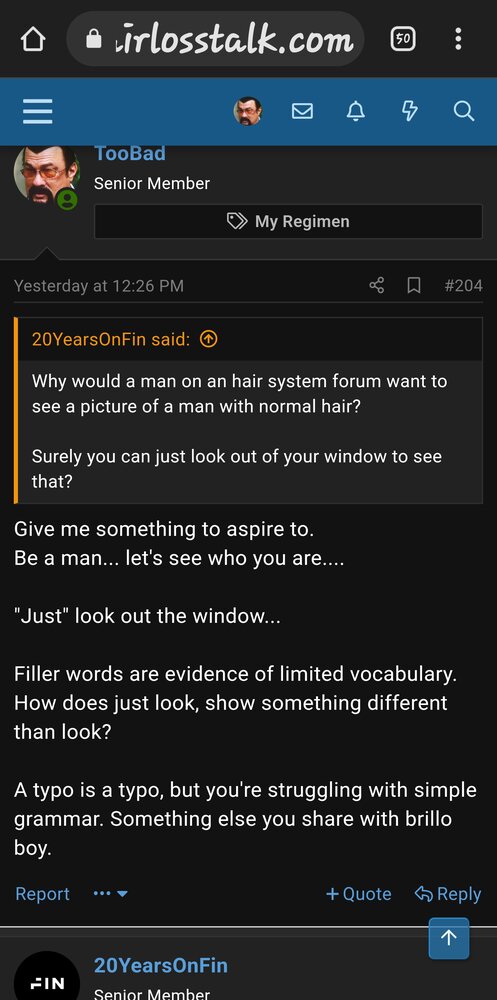Open the What's new lightning icon

410,112
